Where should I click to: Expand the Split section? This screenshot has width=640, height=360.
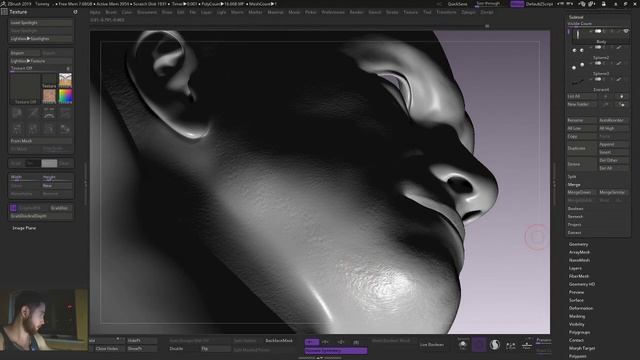(572, 176)
